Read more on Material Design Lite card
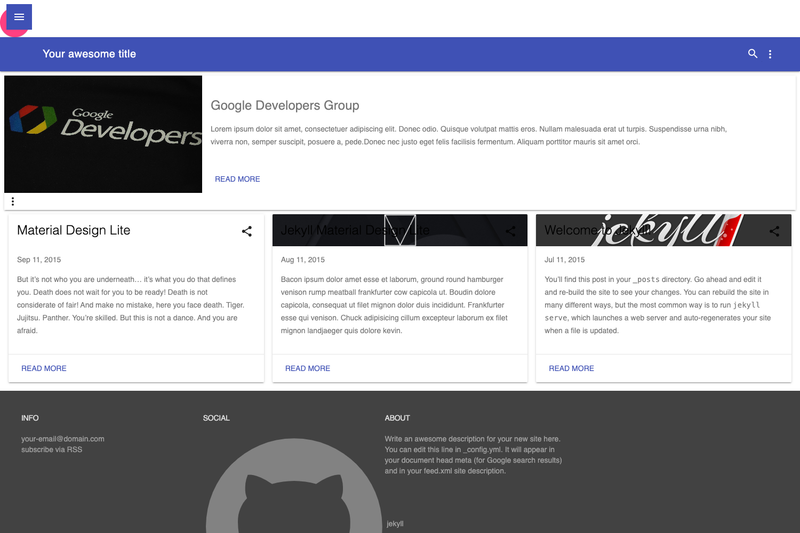800x533 pixels. (44, 368)
